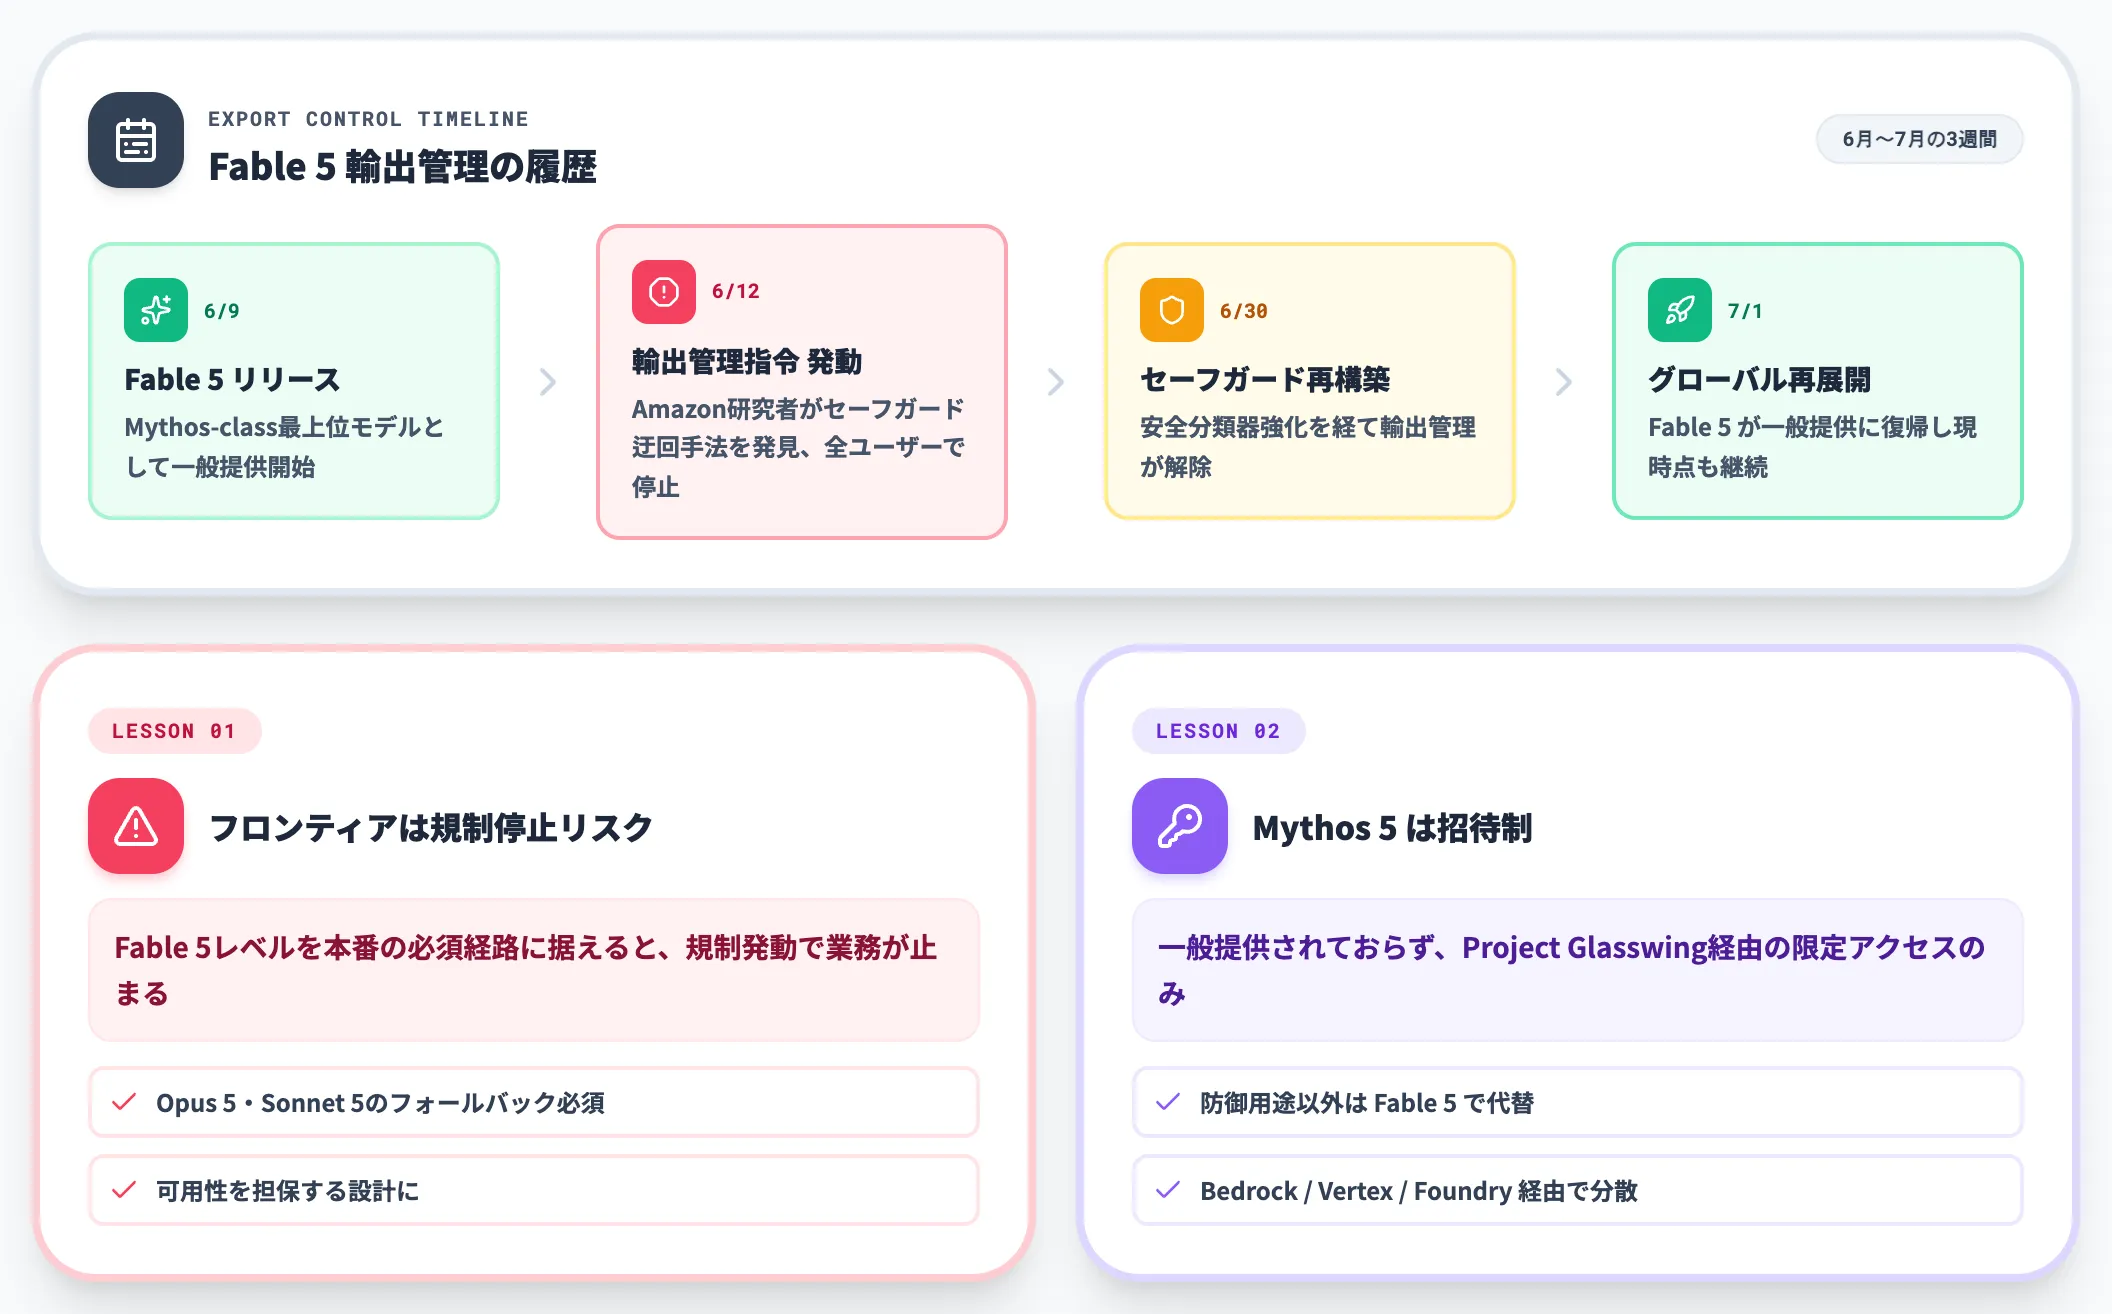Select the セーフガード再構築 timeline card
This screenshot has height=1314, width=2112.
[1310, 381]
